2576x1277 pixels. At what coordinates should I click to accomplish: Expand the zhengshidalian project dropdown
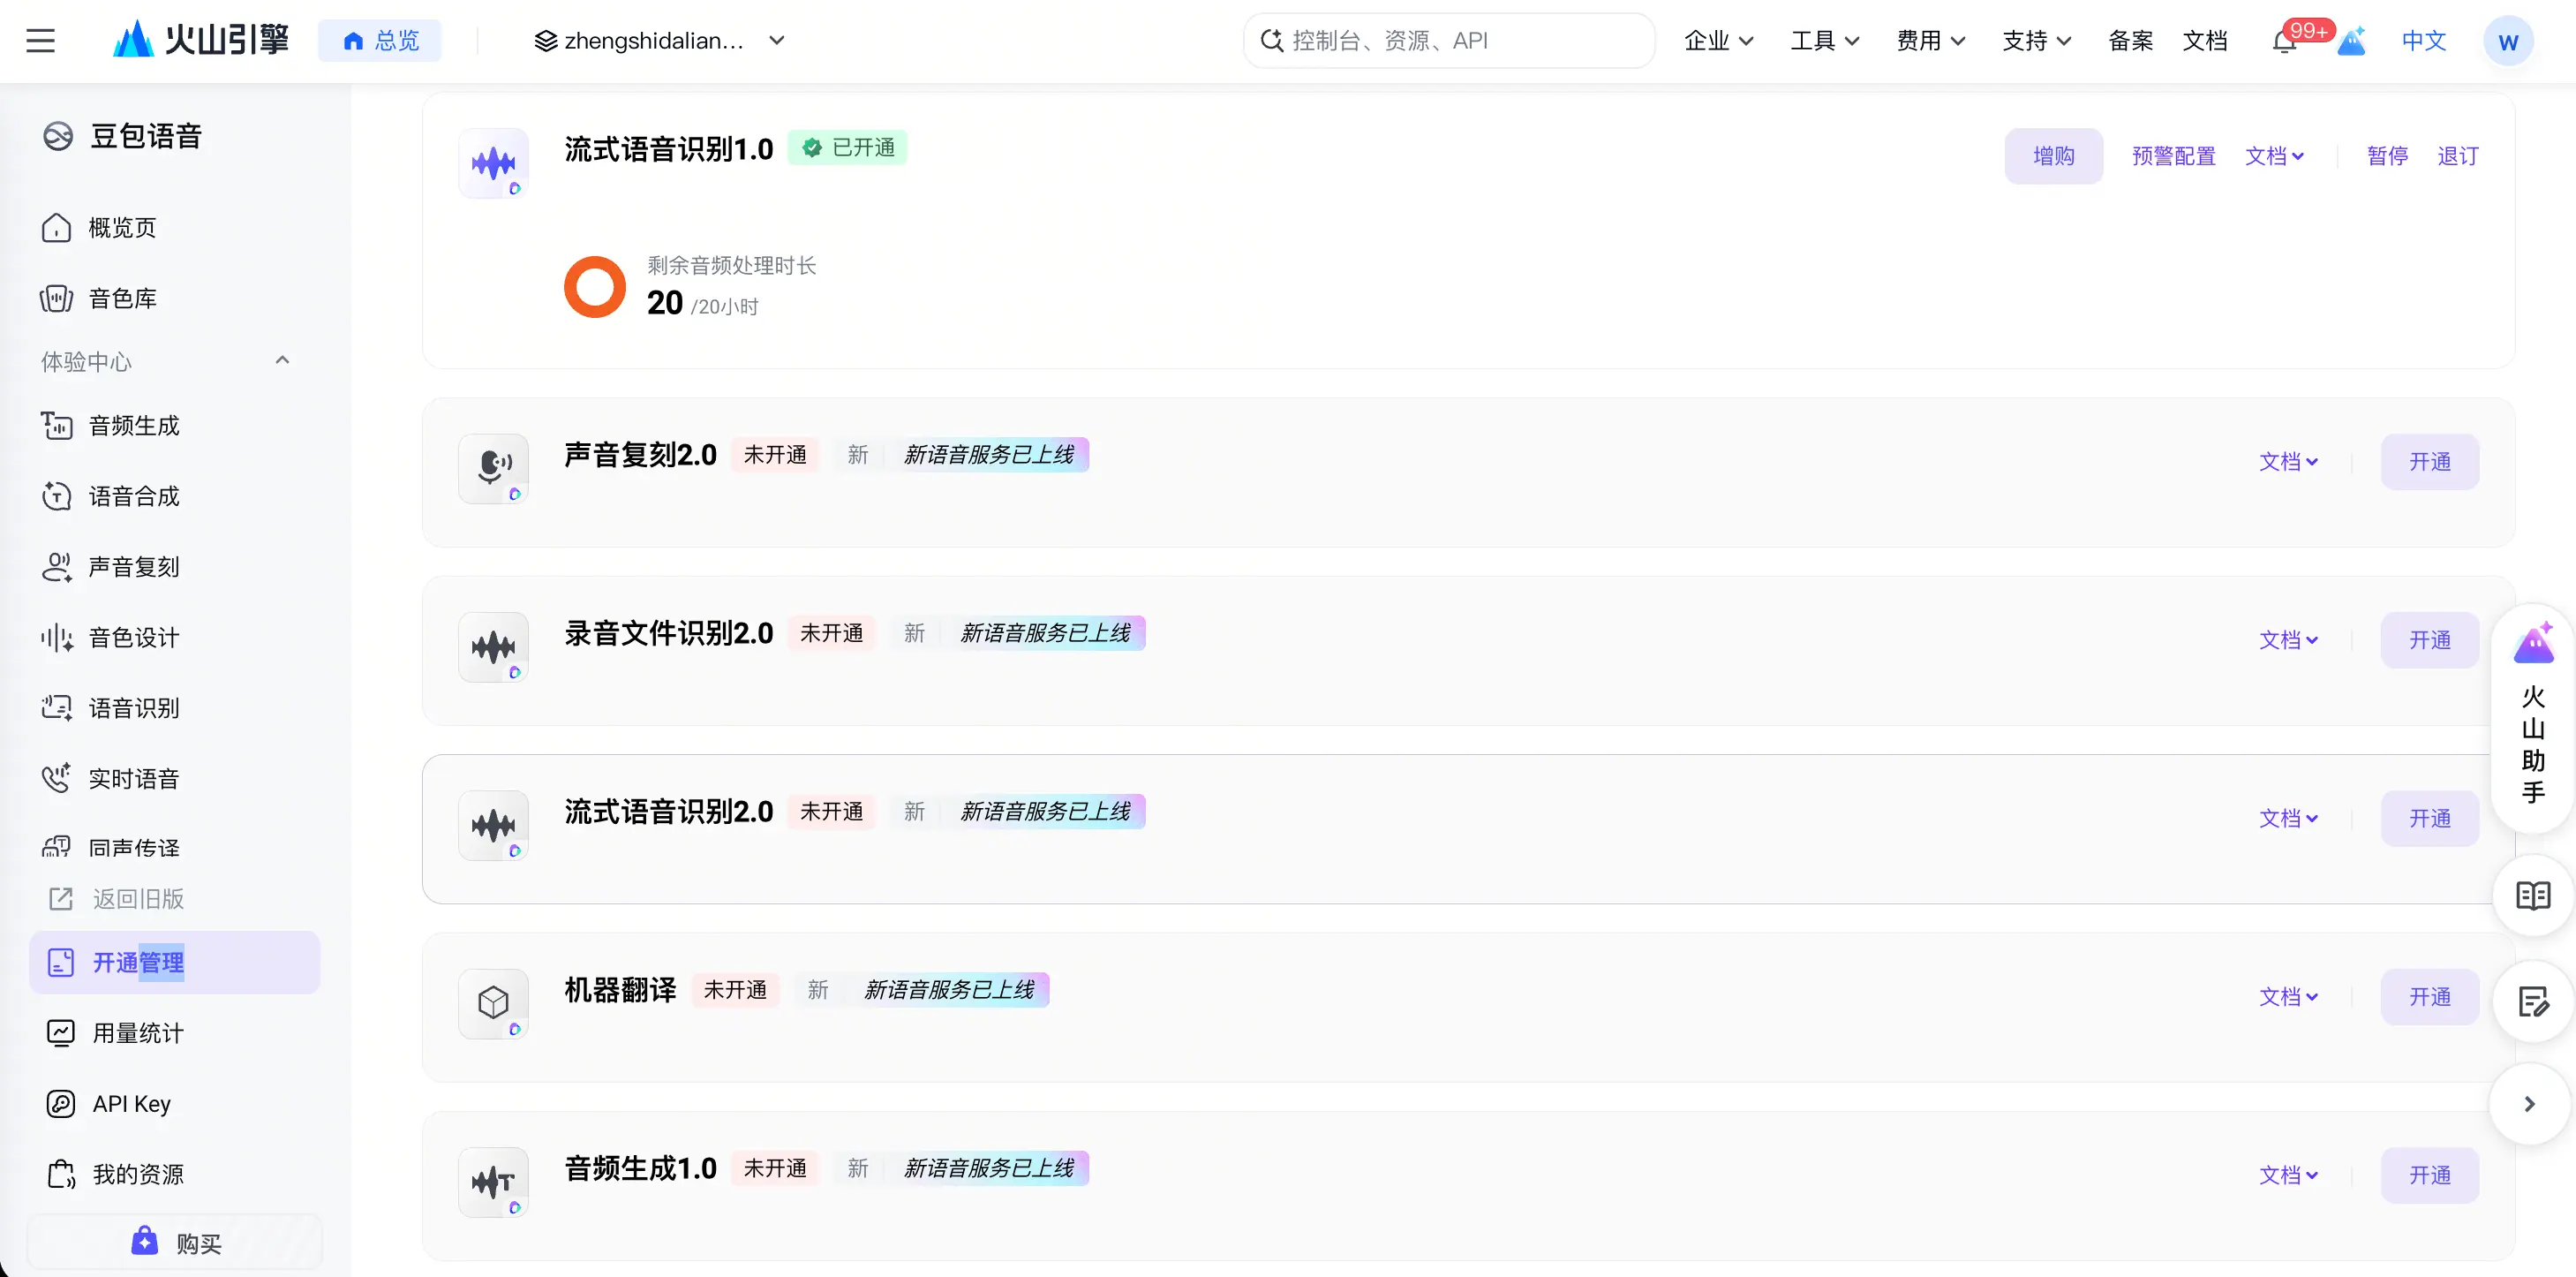click(x=777, y=41)
